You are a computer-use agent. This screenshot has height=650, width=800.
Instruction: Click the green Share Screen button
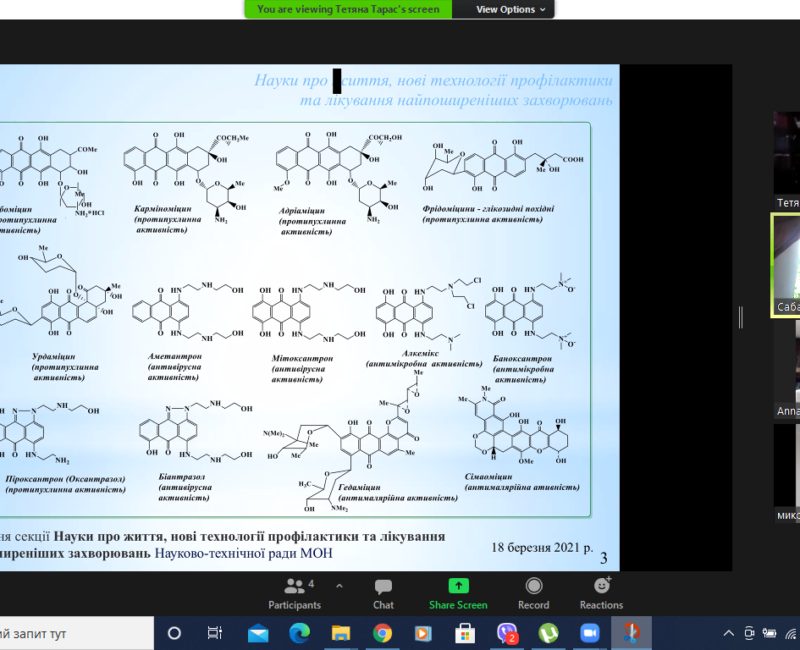pos(458,593)
